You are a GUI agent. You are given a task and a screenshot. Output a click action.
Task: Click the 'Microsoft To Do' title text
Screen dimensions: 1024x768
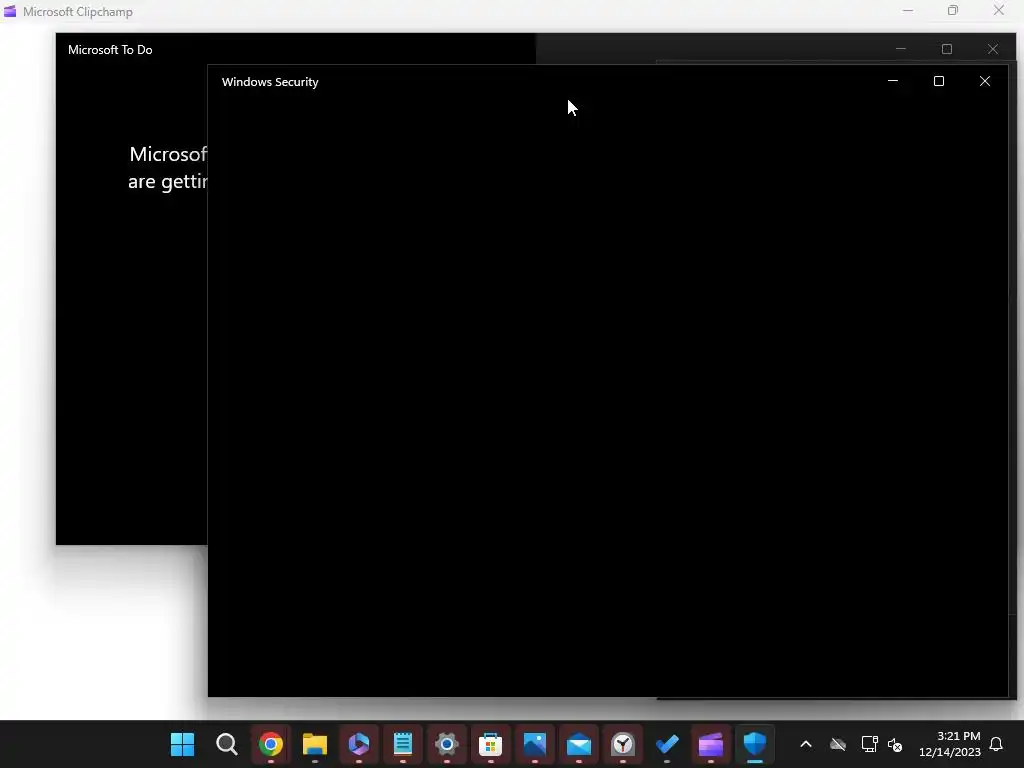[x=110, y=50]
